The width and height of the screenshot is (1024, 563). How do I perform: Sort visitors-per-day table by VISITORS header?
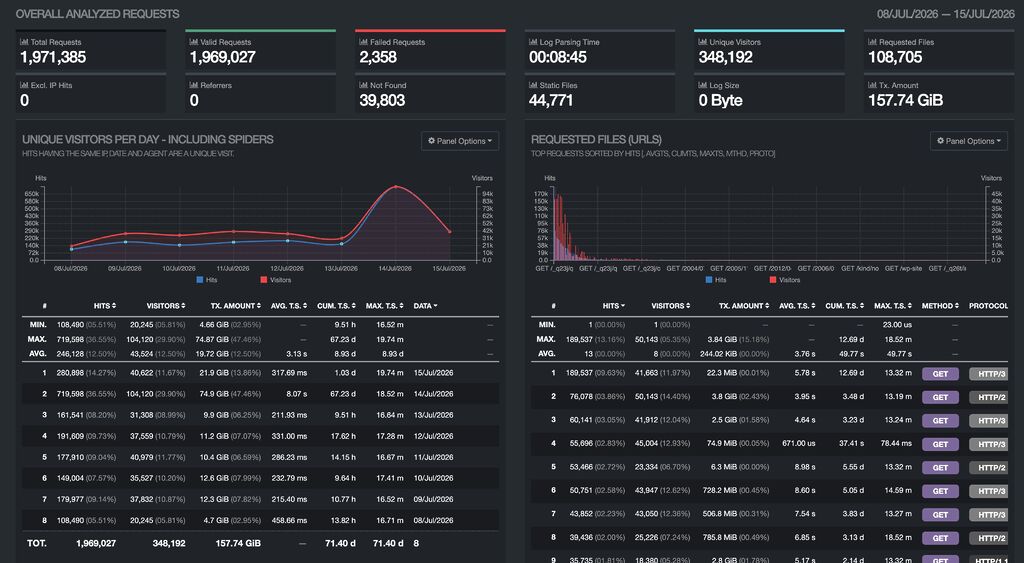tap(166, 306)
